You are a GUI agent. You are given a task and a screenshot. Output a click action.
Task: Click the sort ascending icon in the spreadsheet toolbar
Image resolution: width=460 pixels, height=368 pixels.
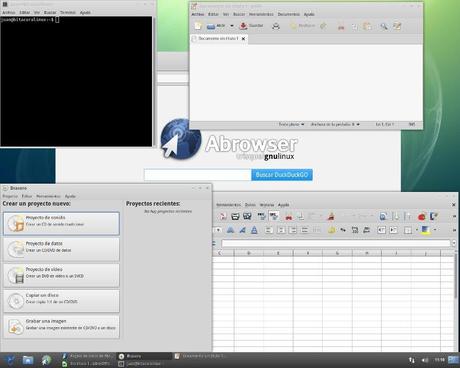(x=395, y=217)
